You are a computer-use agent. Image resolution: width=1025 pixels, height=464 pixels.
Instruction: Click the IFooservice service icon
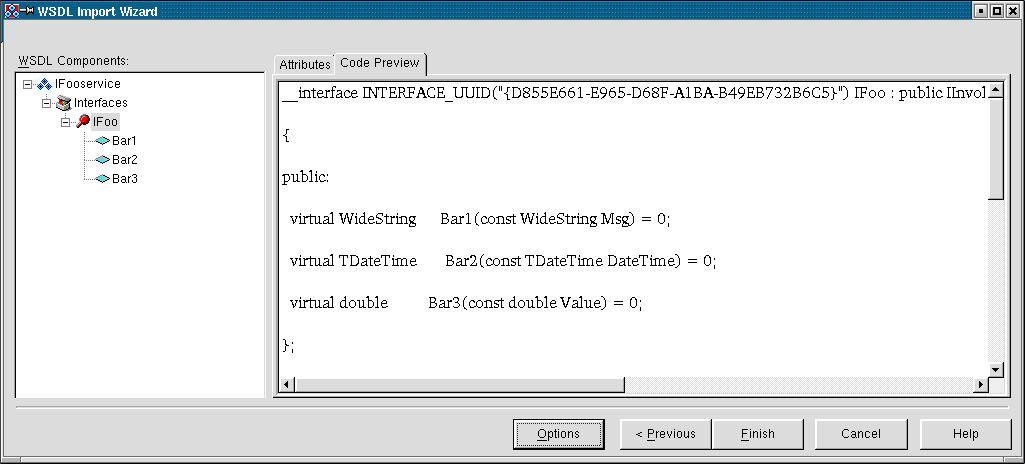click(x=44, y=84)
